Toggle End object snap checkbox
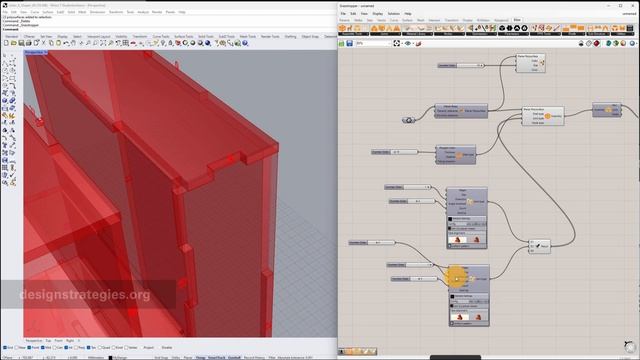Image resolution: width=640 pixels, height=360 pixels. (5, 347)
